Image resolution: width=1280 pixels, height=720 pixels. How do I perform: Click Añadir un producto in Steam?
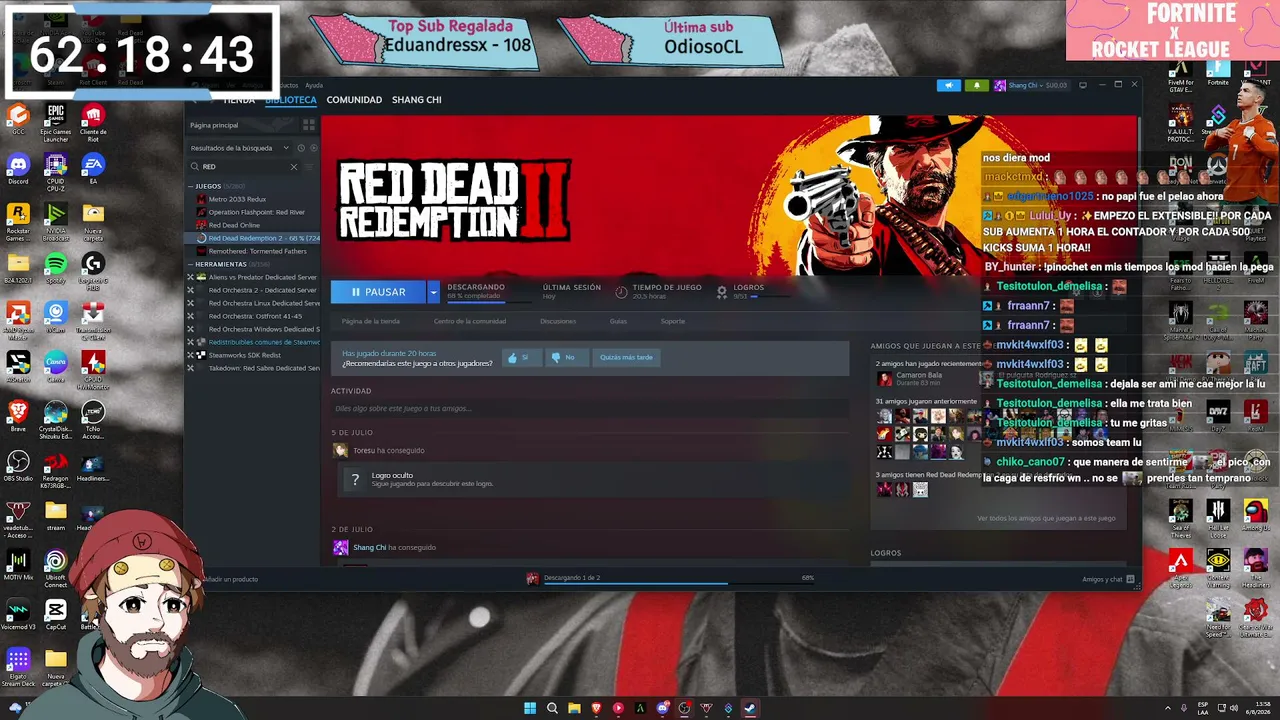[x=229, y=579]
